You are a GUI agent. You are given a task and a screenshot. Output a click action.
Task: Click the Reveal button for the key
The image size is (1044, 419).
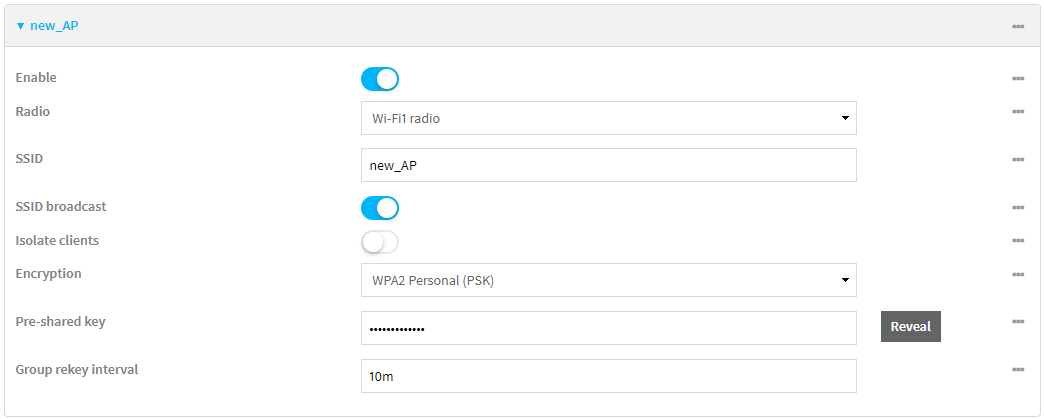pos(910,327)
